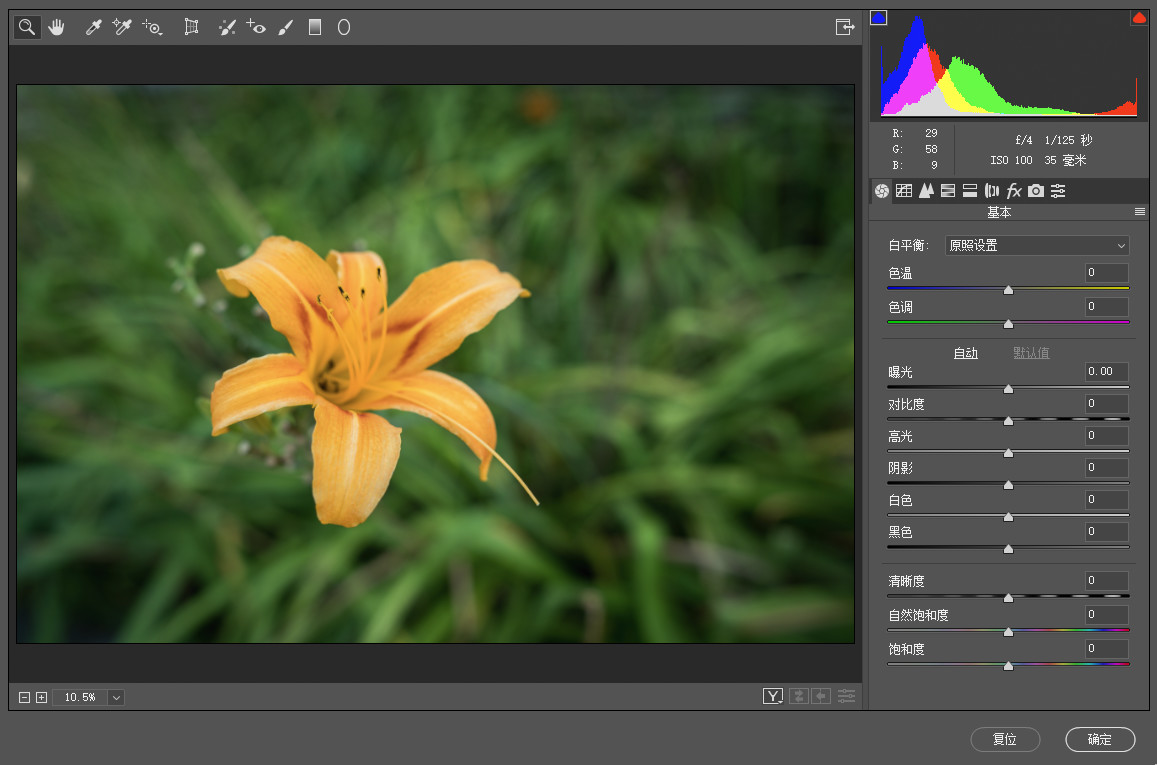1157x765 pixels.
Task: Expand the zoom level dropdown
Action: coord(116,697)
